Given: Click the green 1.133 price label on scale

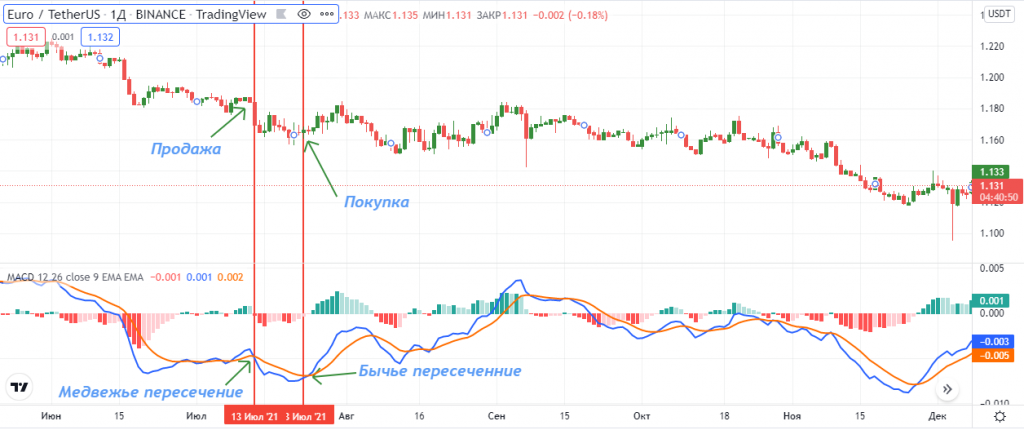Looking at the screenshot, I should click(991, 172).
